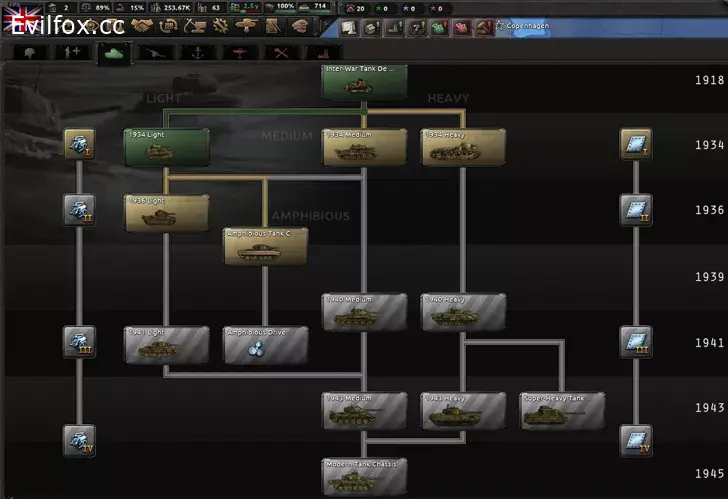Pick the 1940 Medium tank technology

364,312
